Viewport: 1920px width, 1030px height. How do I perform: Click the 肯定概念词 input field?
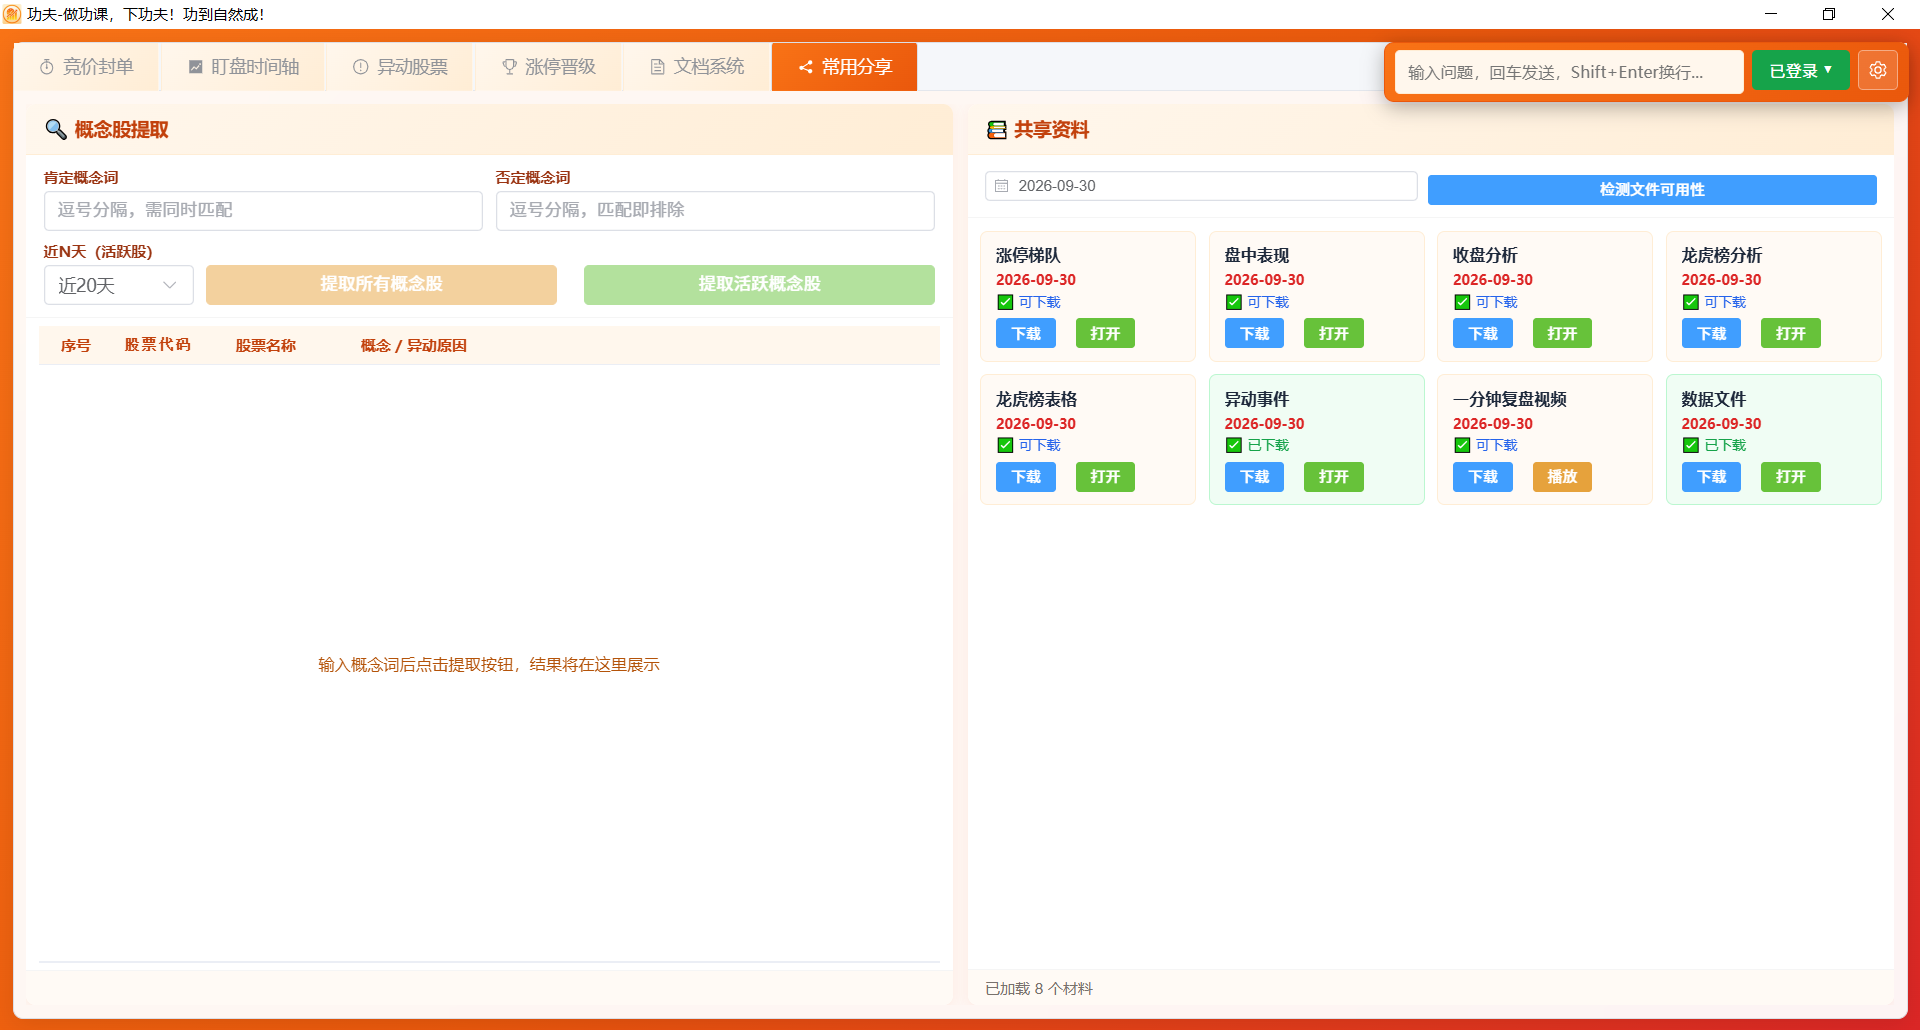pos(263,210)
